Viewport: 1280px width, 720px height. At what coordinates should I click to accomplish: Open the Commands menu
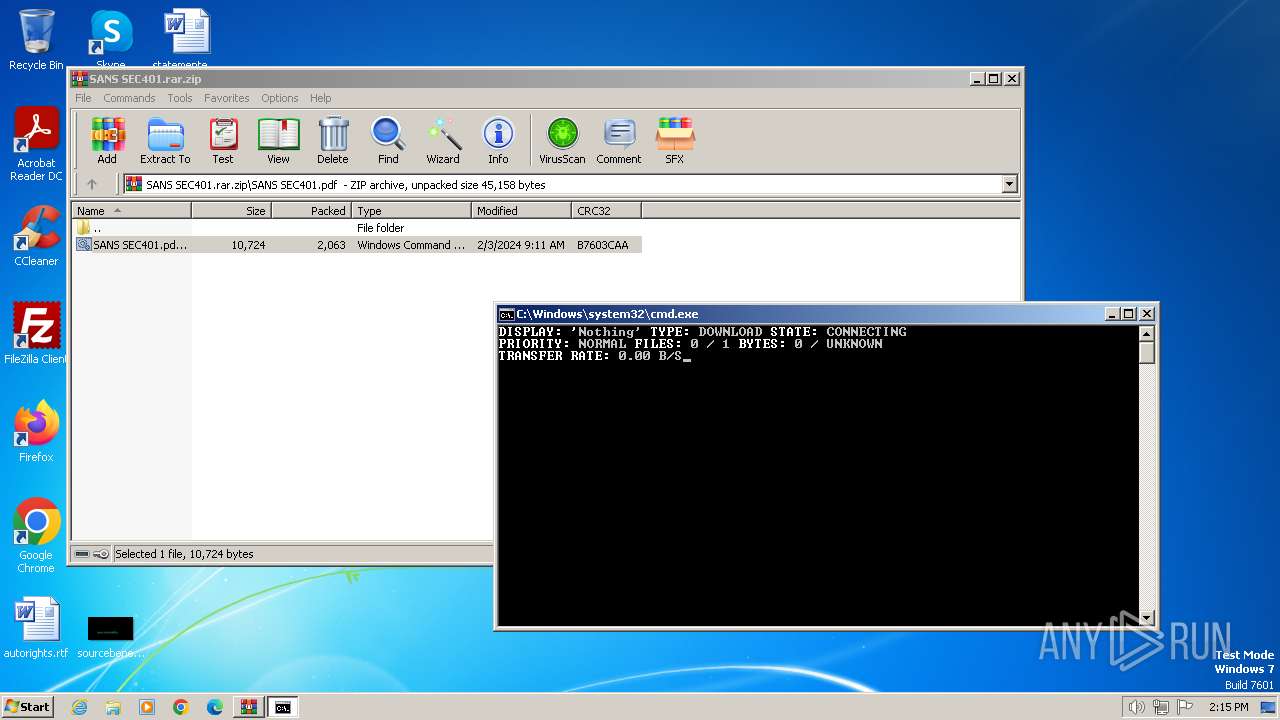[129, 98]
